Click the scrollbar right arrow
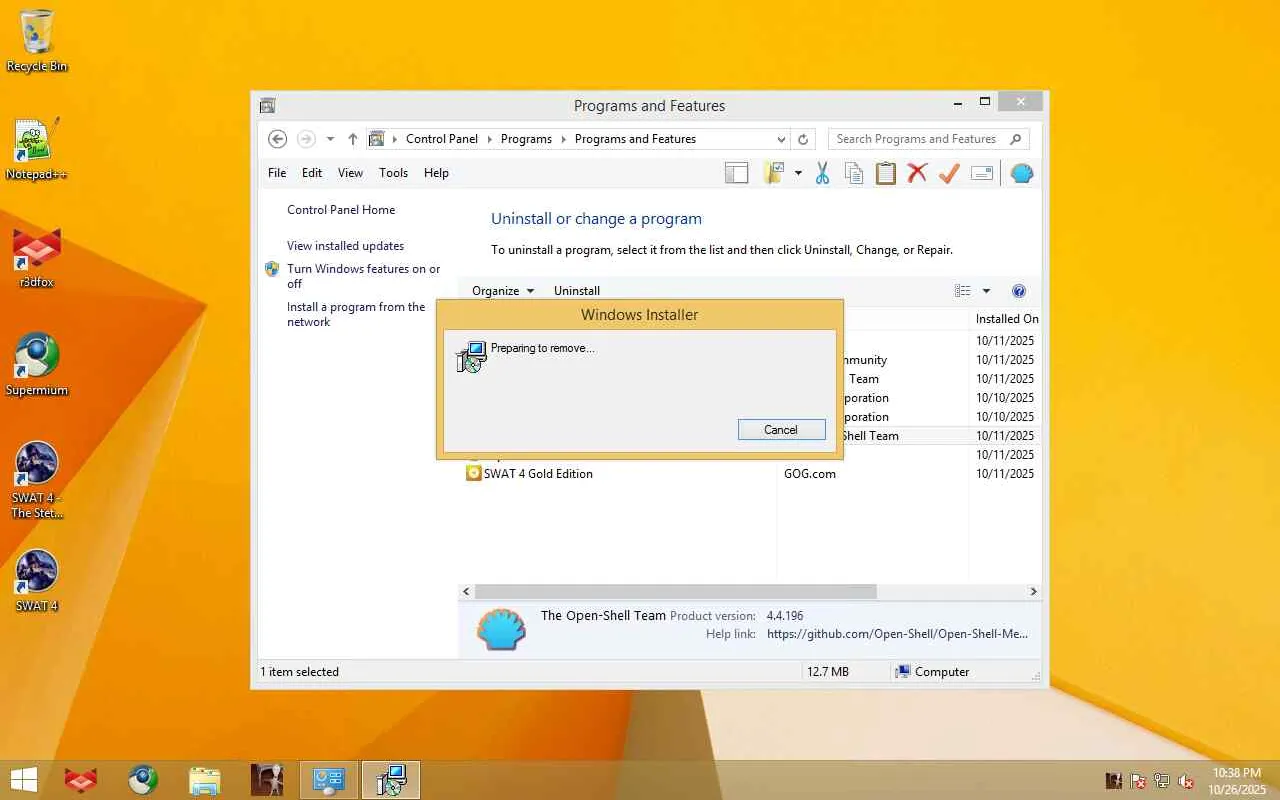The image size is (1280, 800). click(x=1033, y=592)
